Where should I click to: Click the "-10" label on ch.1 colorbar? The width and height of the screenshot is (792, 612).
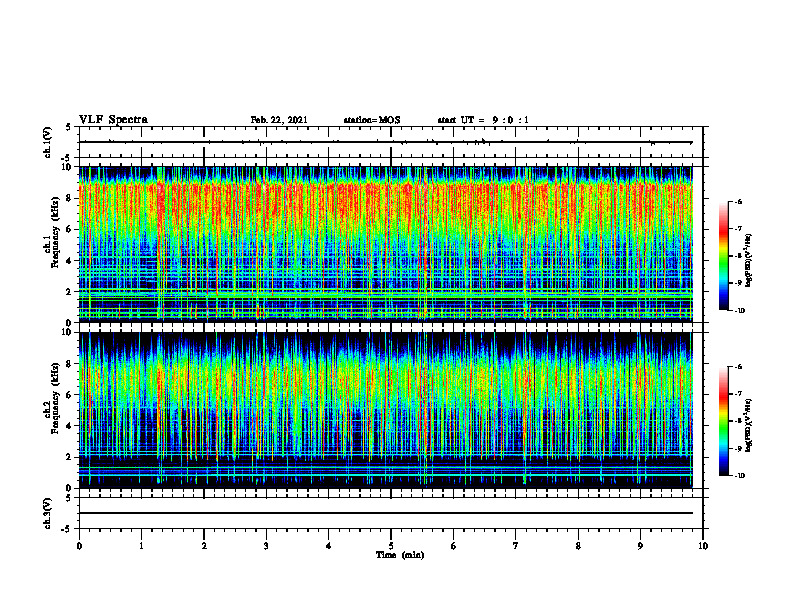click(x=739, y=311)
